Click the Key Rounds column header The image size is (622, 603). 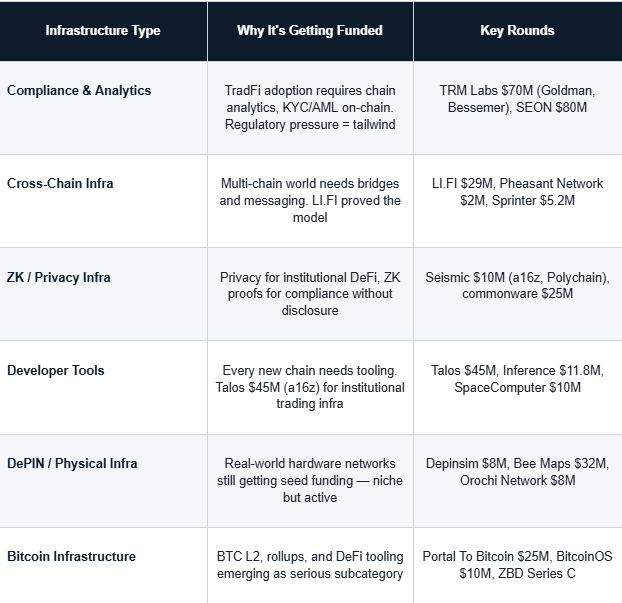pyautogui.click(x=517, y=30)
